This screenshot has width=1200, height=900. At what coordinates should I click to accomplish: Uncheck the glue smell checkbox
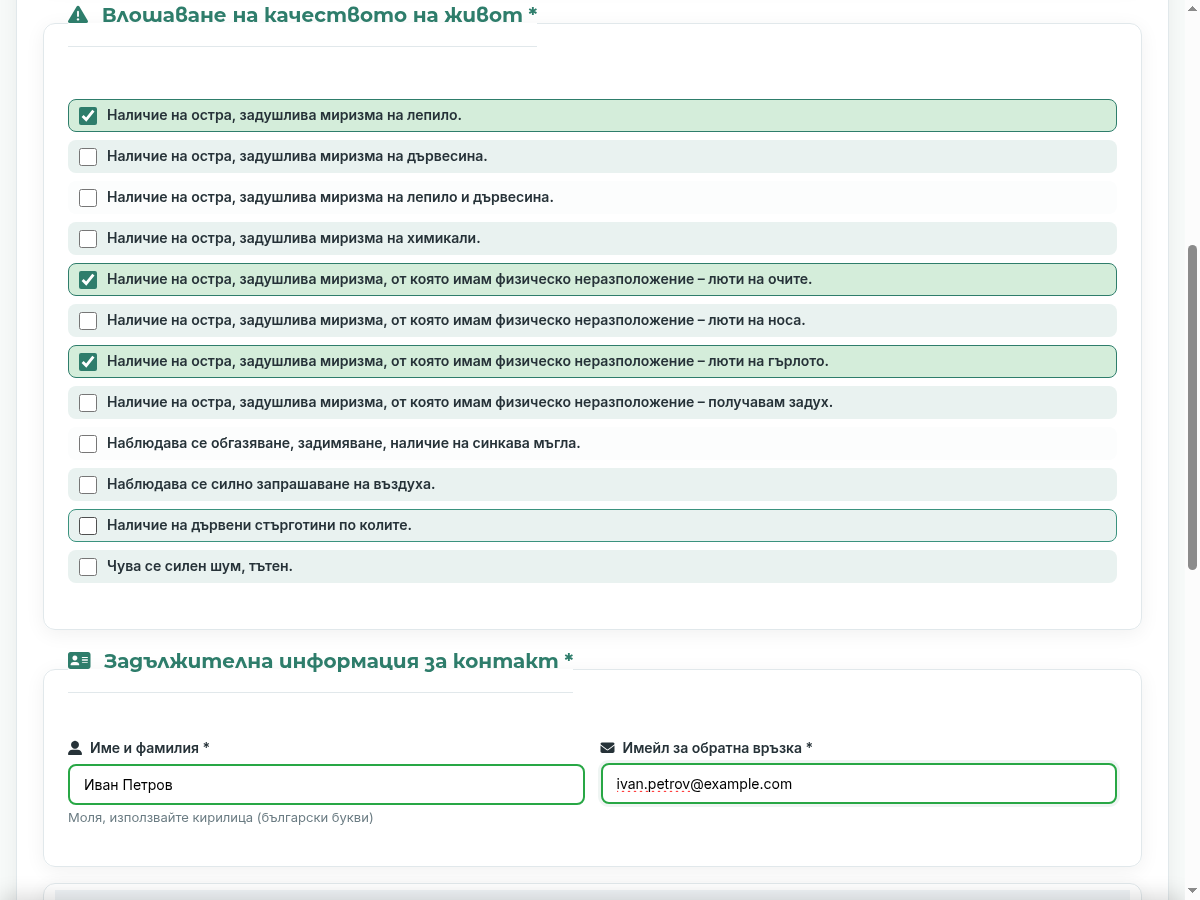pyautogui.click(x=88, y=116)
